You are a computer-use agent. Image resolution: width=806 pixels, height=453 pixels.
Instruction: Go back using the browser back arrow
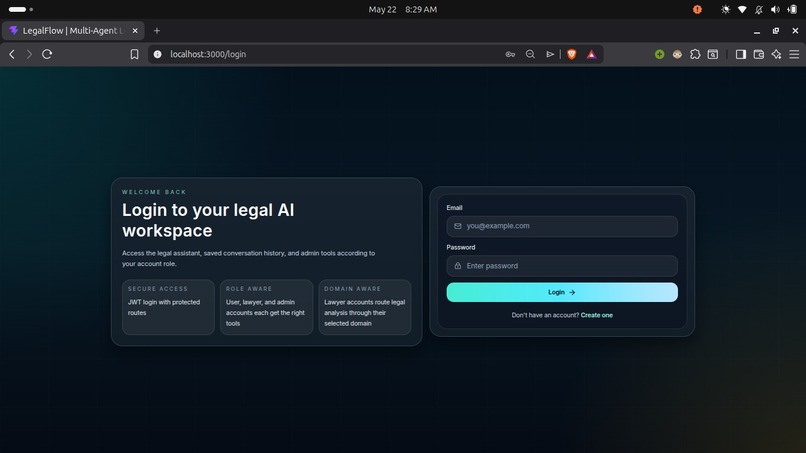tap(12, 54)
